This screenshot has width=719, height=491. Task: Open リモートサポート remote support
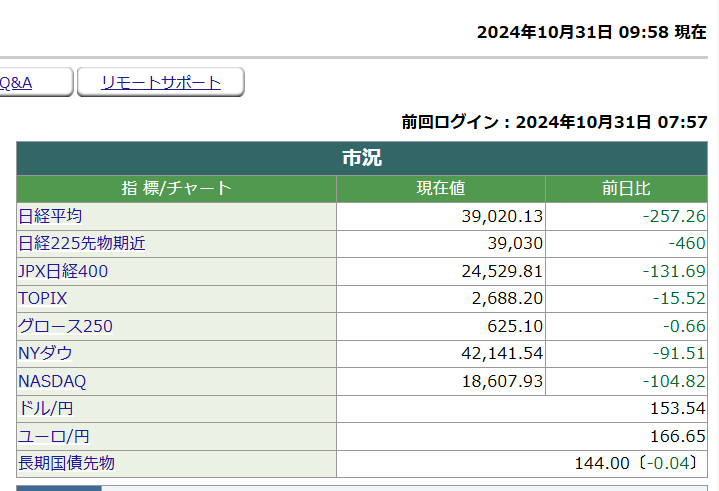coord(161,83)
